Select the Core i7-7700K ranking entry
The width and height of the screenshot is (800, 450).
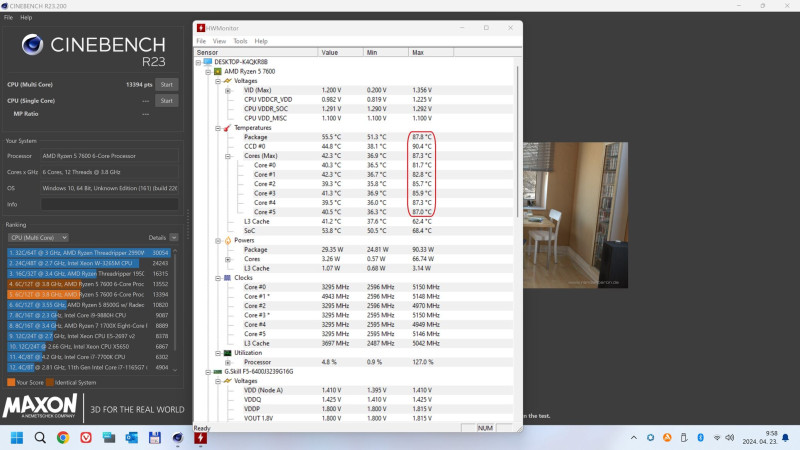pyautogui.click(x=88, y=357)
